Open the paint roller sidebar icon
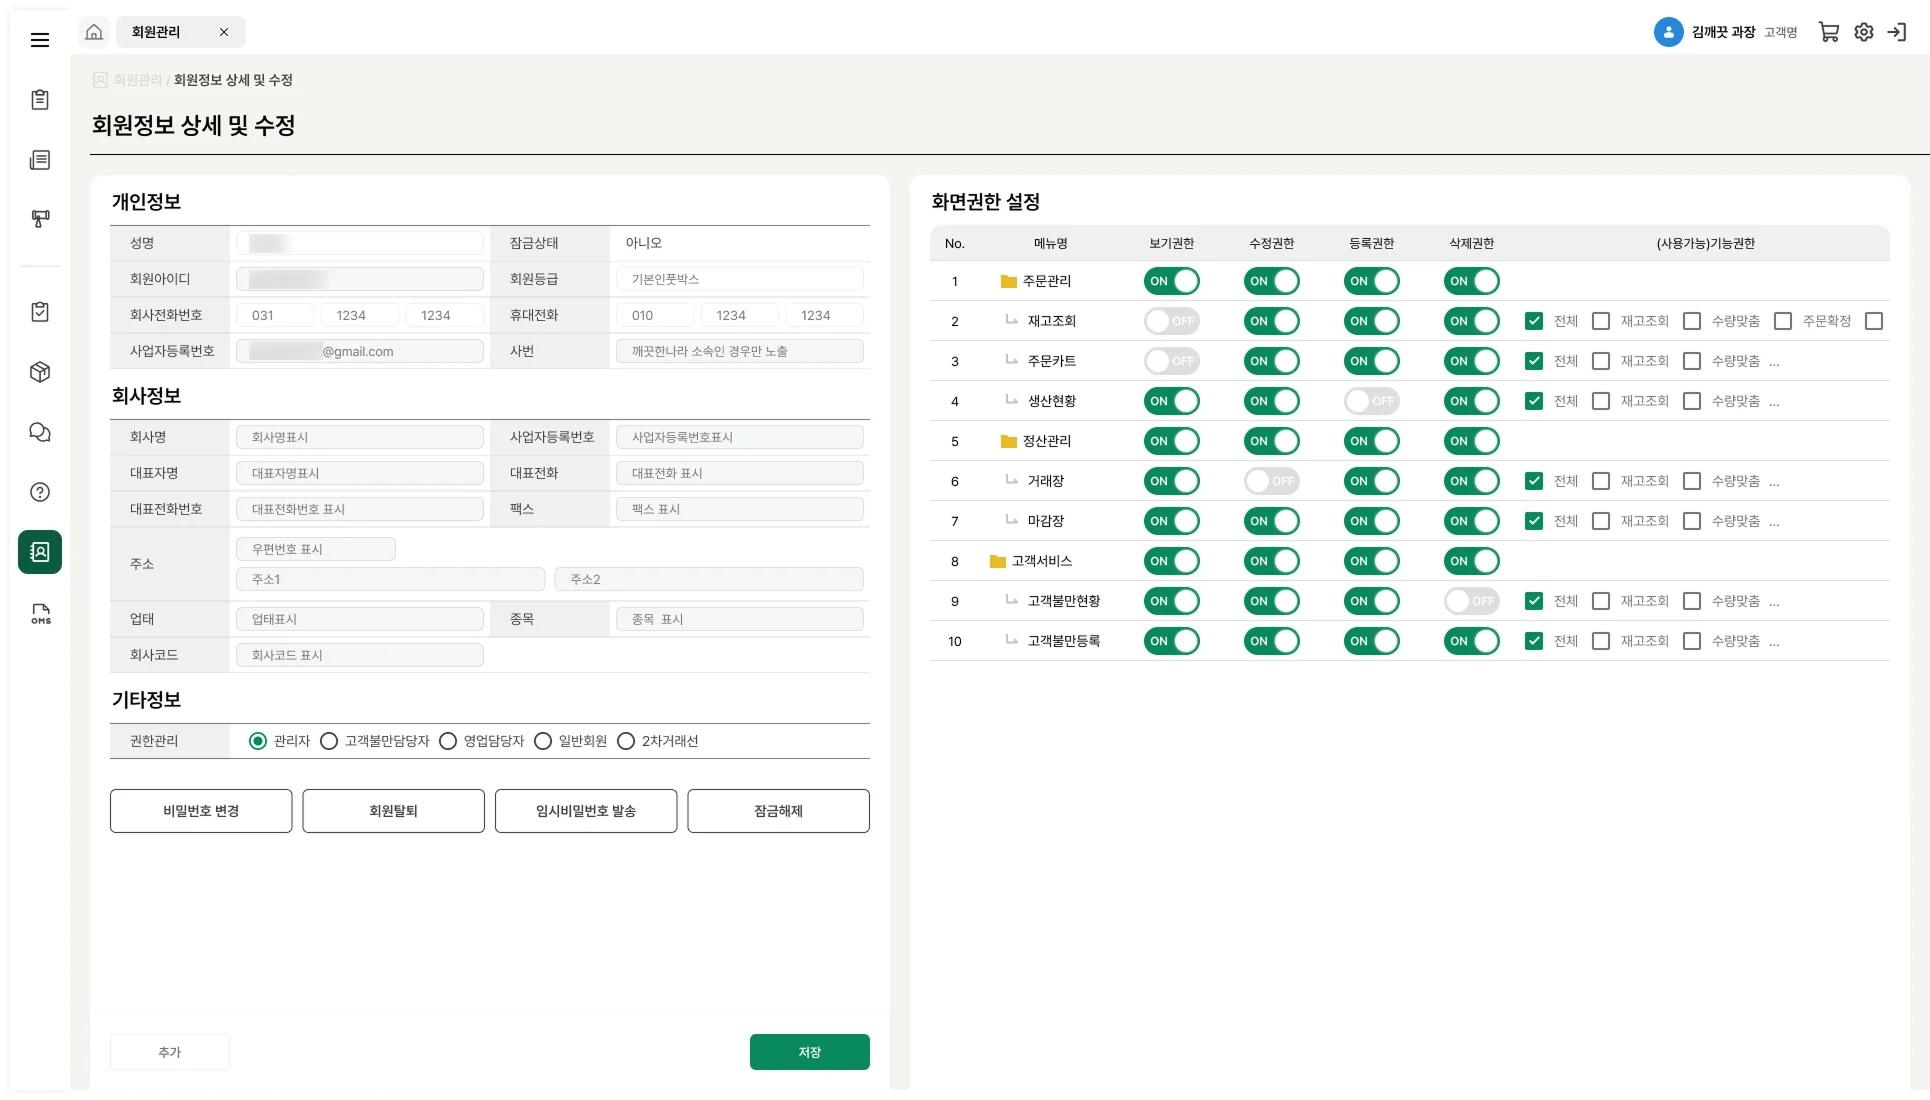 [40, 219]
